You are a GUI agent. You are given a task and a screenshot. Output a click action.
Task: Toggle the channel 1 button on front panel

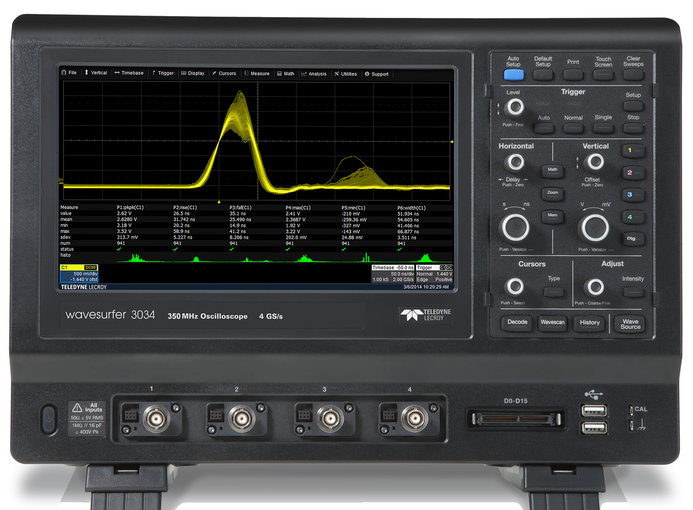(x=633, y=151)
